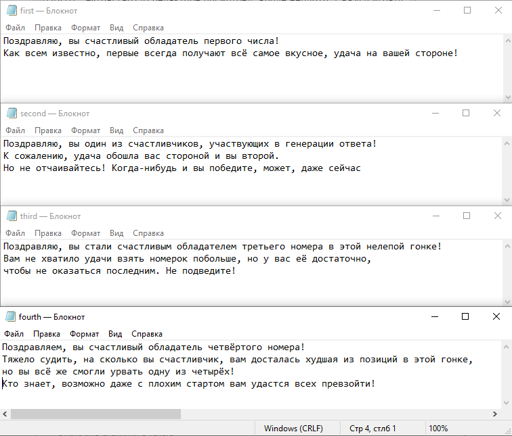Click scroll-up arrow in second window

pos(507,144)
